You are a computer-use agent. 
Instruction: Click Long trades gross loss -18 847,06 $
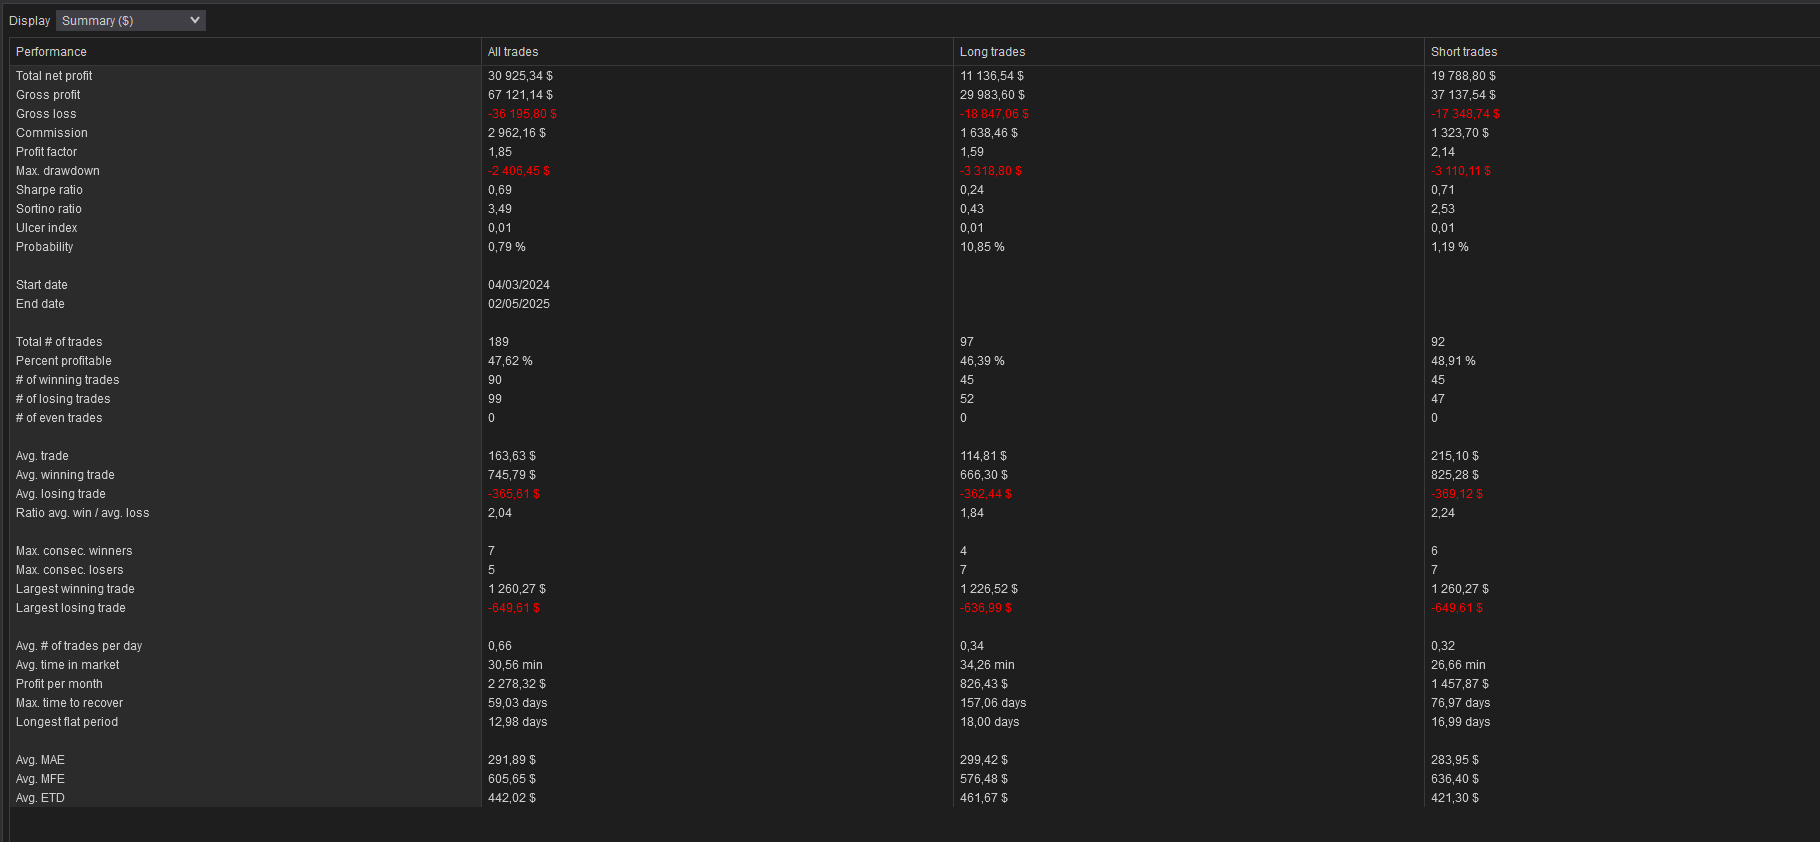994,114
